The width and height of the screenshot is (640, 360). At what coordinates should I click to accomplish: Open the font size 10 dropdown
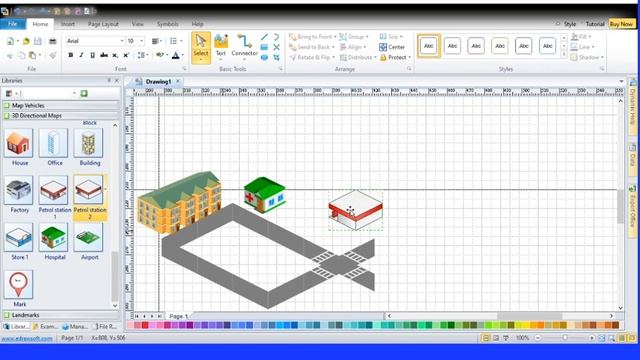tap(142, 41)
